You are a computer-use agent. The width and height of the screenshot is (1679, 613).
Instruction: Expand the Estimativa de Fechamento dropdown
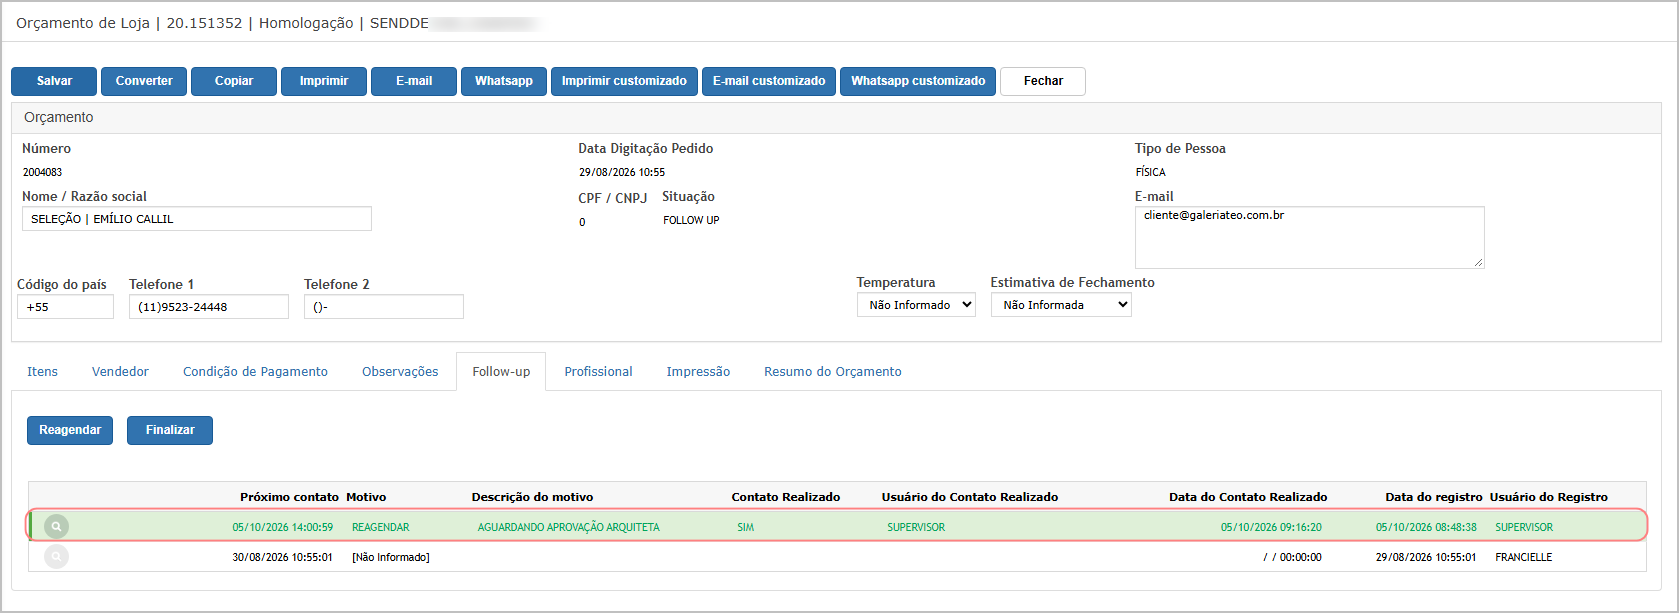1061,305
